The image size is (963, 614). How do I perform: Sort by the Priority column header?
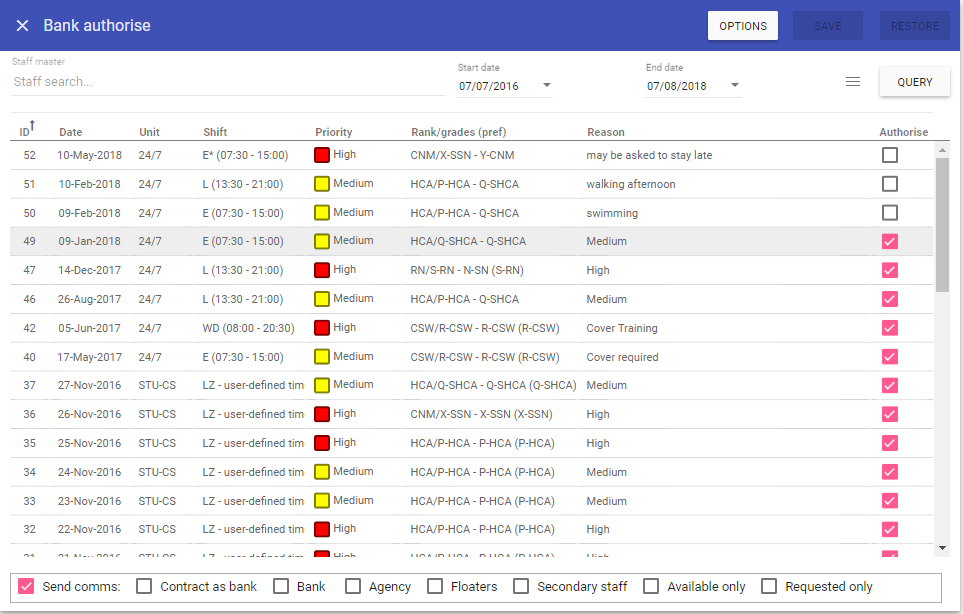pos(333,132)
